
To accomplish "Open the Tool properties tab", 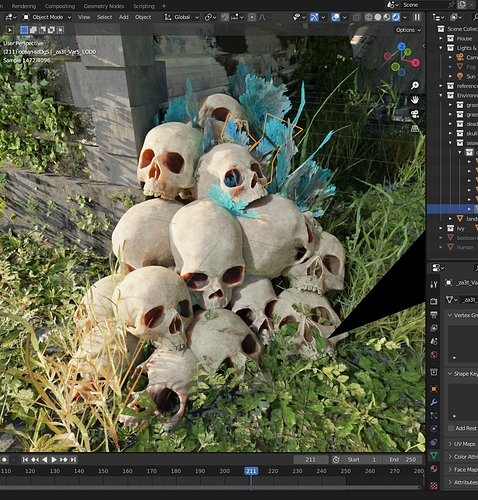I will pyautogui.click(x=434, y=284).
